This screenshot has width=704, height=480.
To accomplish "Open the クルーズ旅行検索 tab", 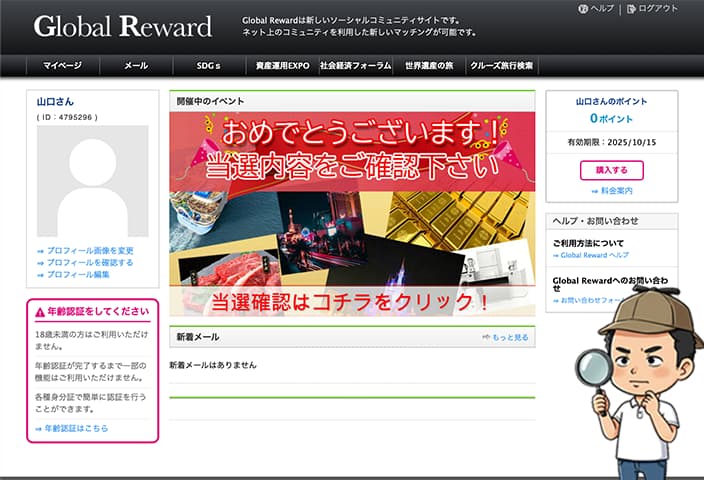I will 501,66.
